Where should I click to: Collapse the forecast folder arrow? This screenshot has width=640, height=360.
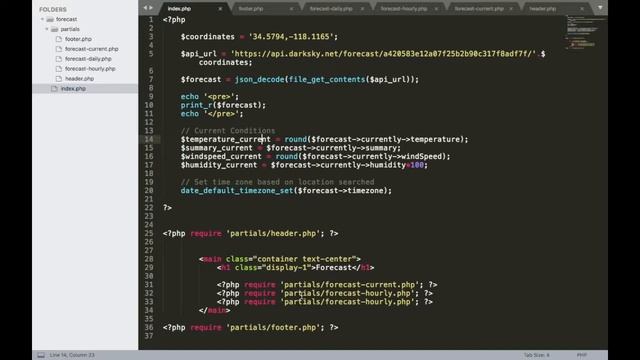42,19
